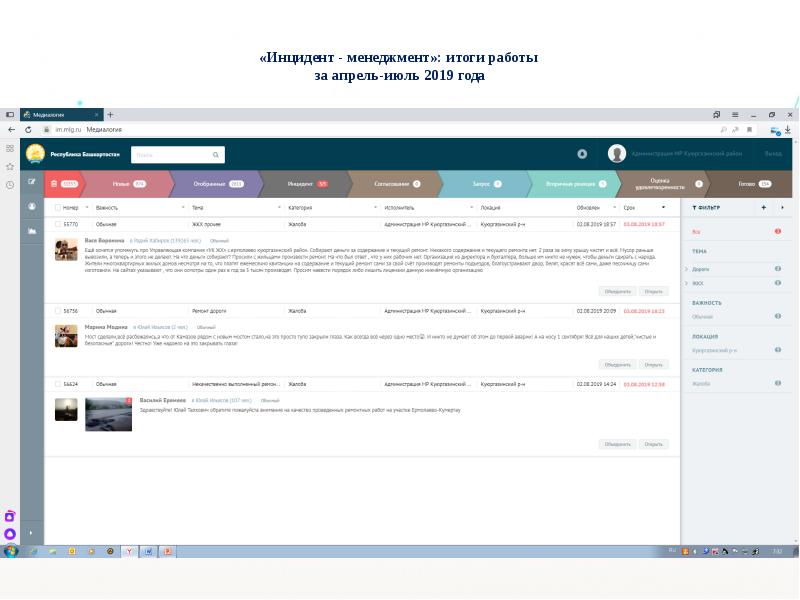Image resolution: width=800 pixels, height=600 pixels.
Task: Click the notification bell icon
Action: coord(582,154)
